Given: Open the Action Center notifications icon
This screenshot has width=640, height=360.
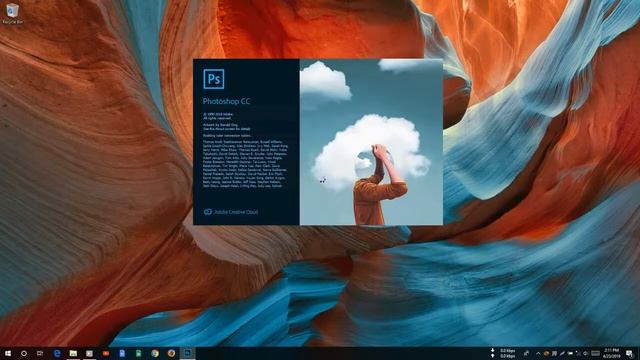Looking at the screenshot, I should click(630, 353).
